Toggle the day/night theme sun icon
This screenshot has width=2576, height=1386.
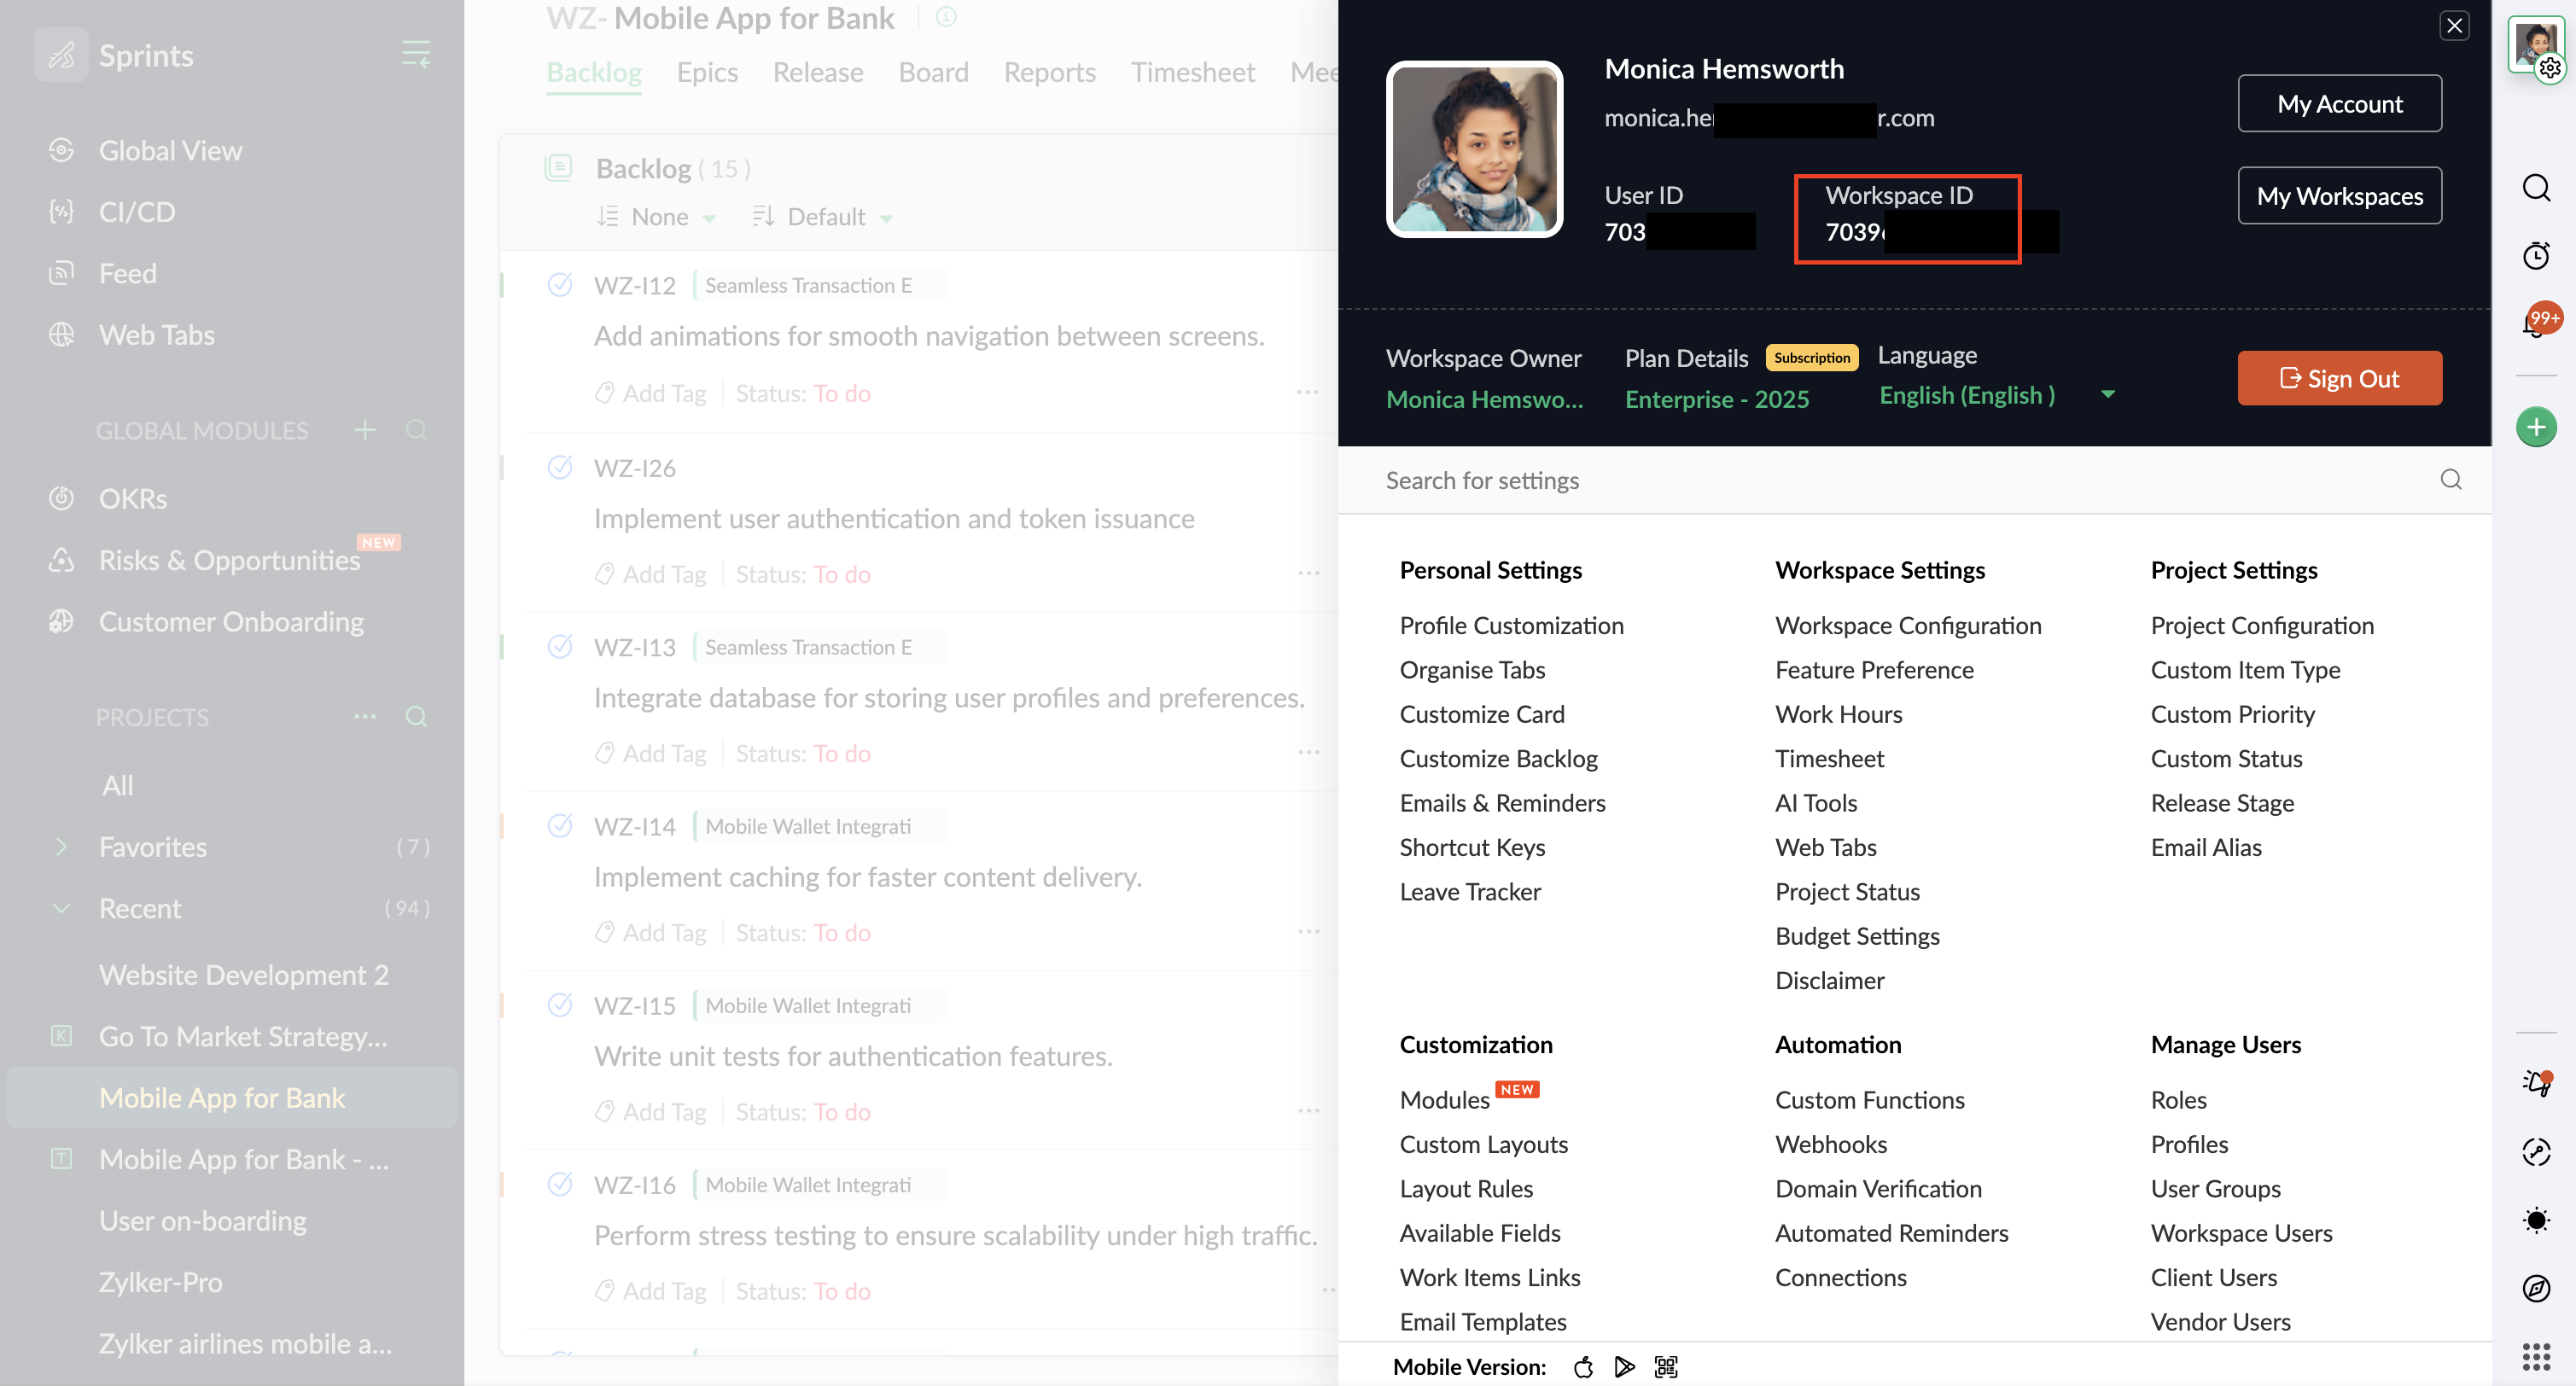point(2536,1220)
